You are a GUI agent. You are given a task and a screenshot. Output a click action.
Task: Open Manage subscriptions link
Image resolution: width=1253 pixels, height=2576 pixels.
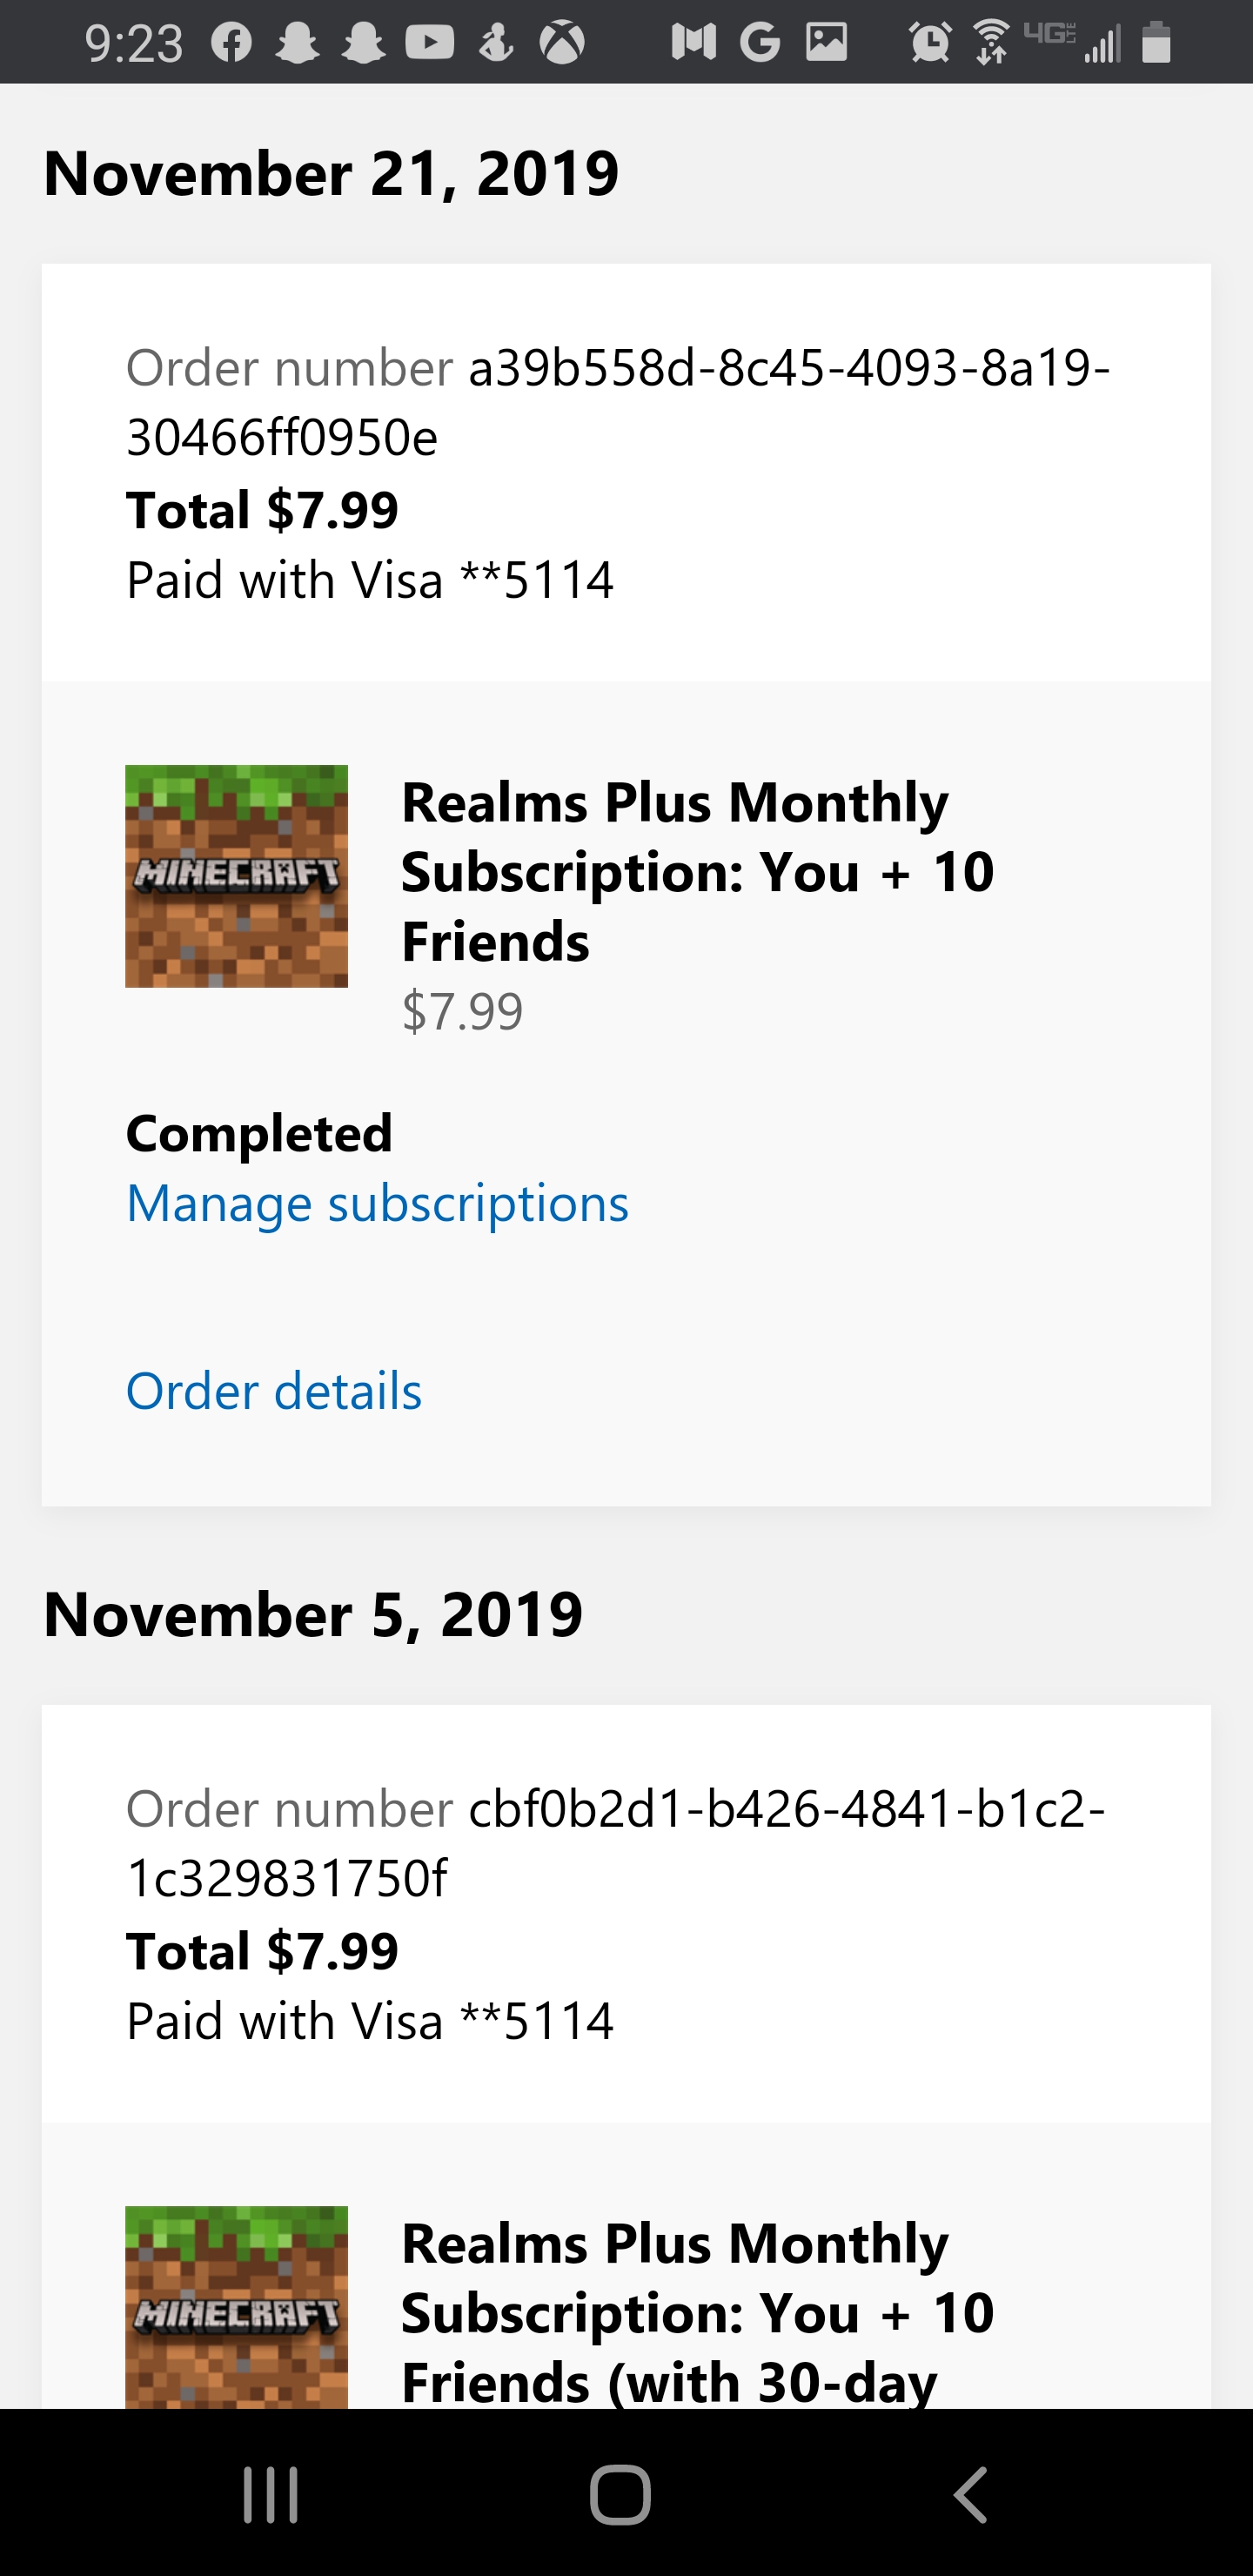pos(377,1202)
